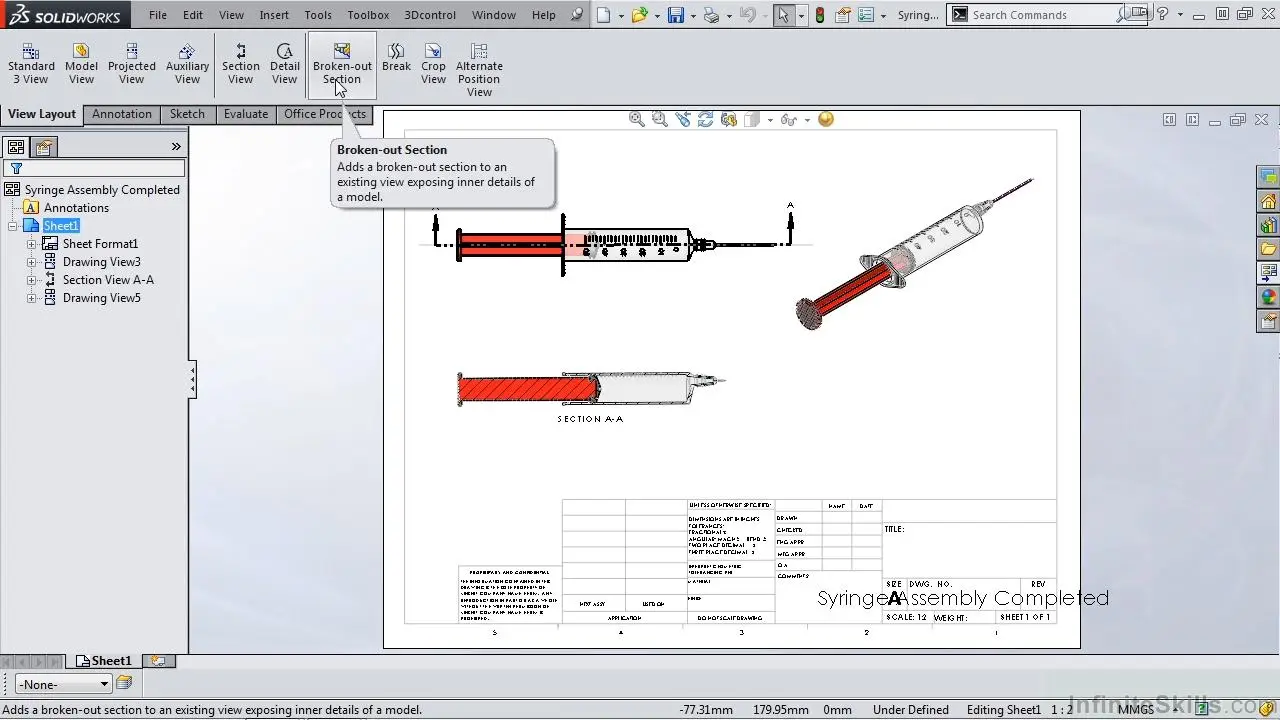Pin the menu bar with the pushpin
The height and width of the screenshot is (720, 1280).
[576, 15]
